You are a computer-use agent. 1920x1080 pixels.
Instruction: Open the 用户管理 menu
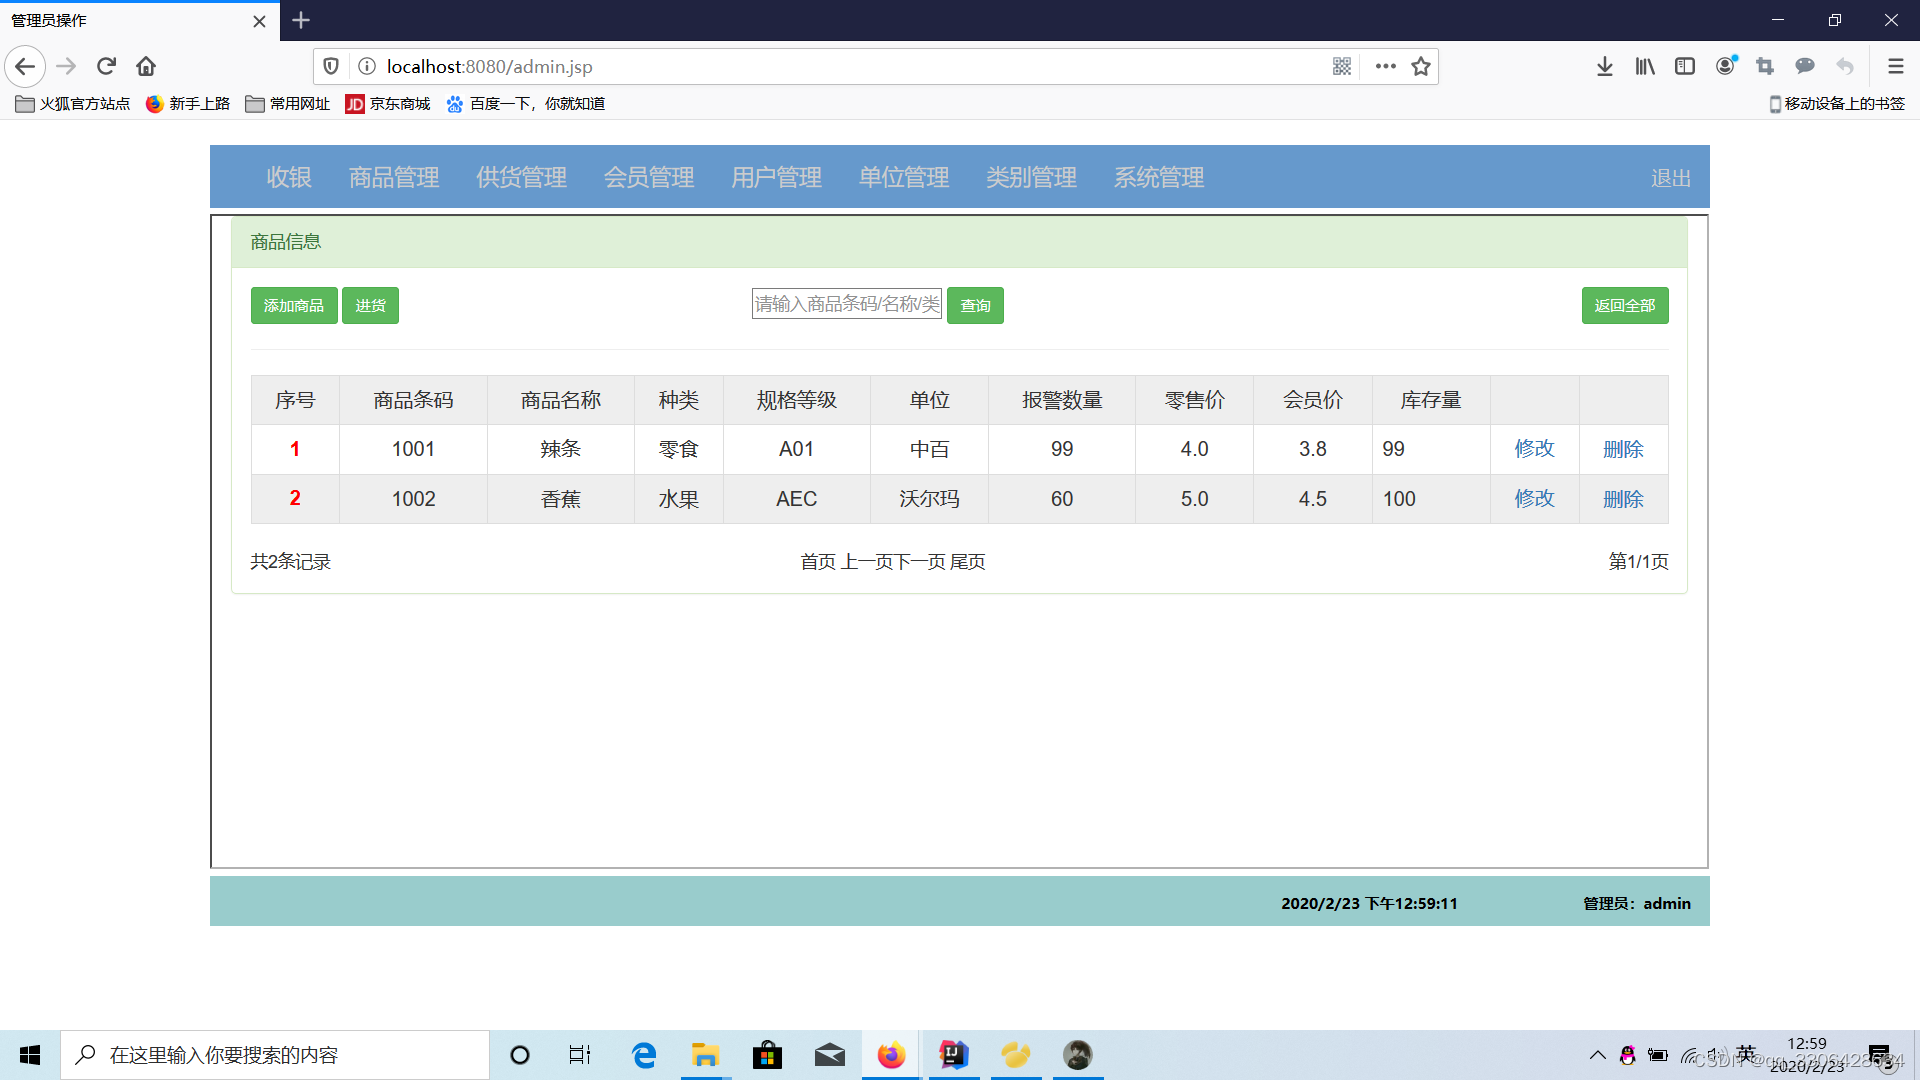click(x=776, y=177)
